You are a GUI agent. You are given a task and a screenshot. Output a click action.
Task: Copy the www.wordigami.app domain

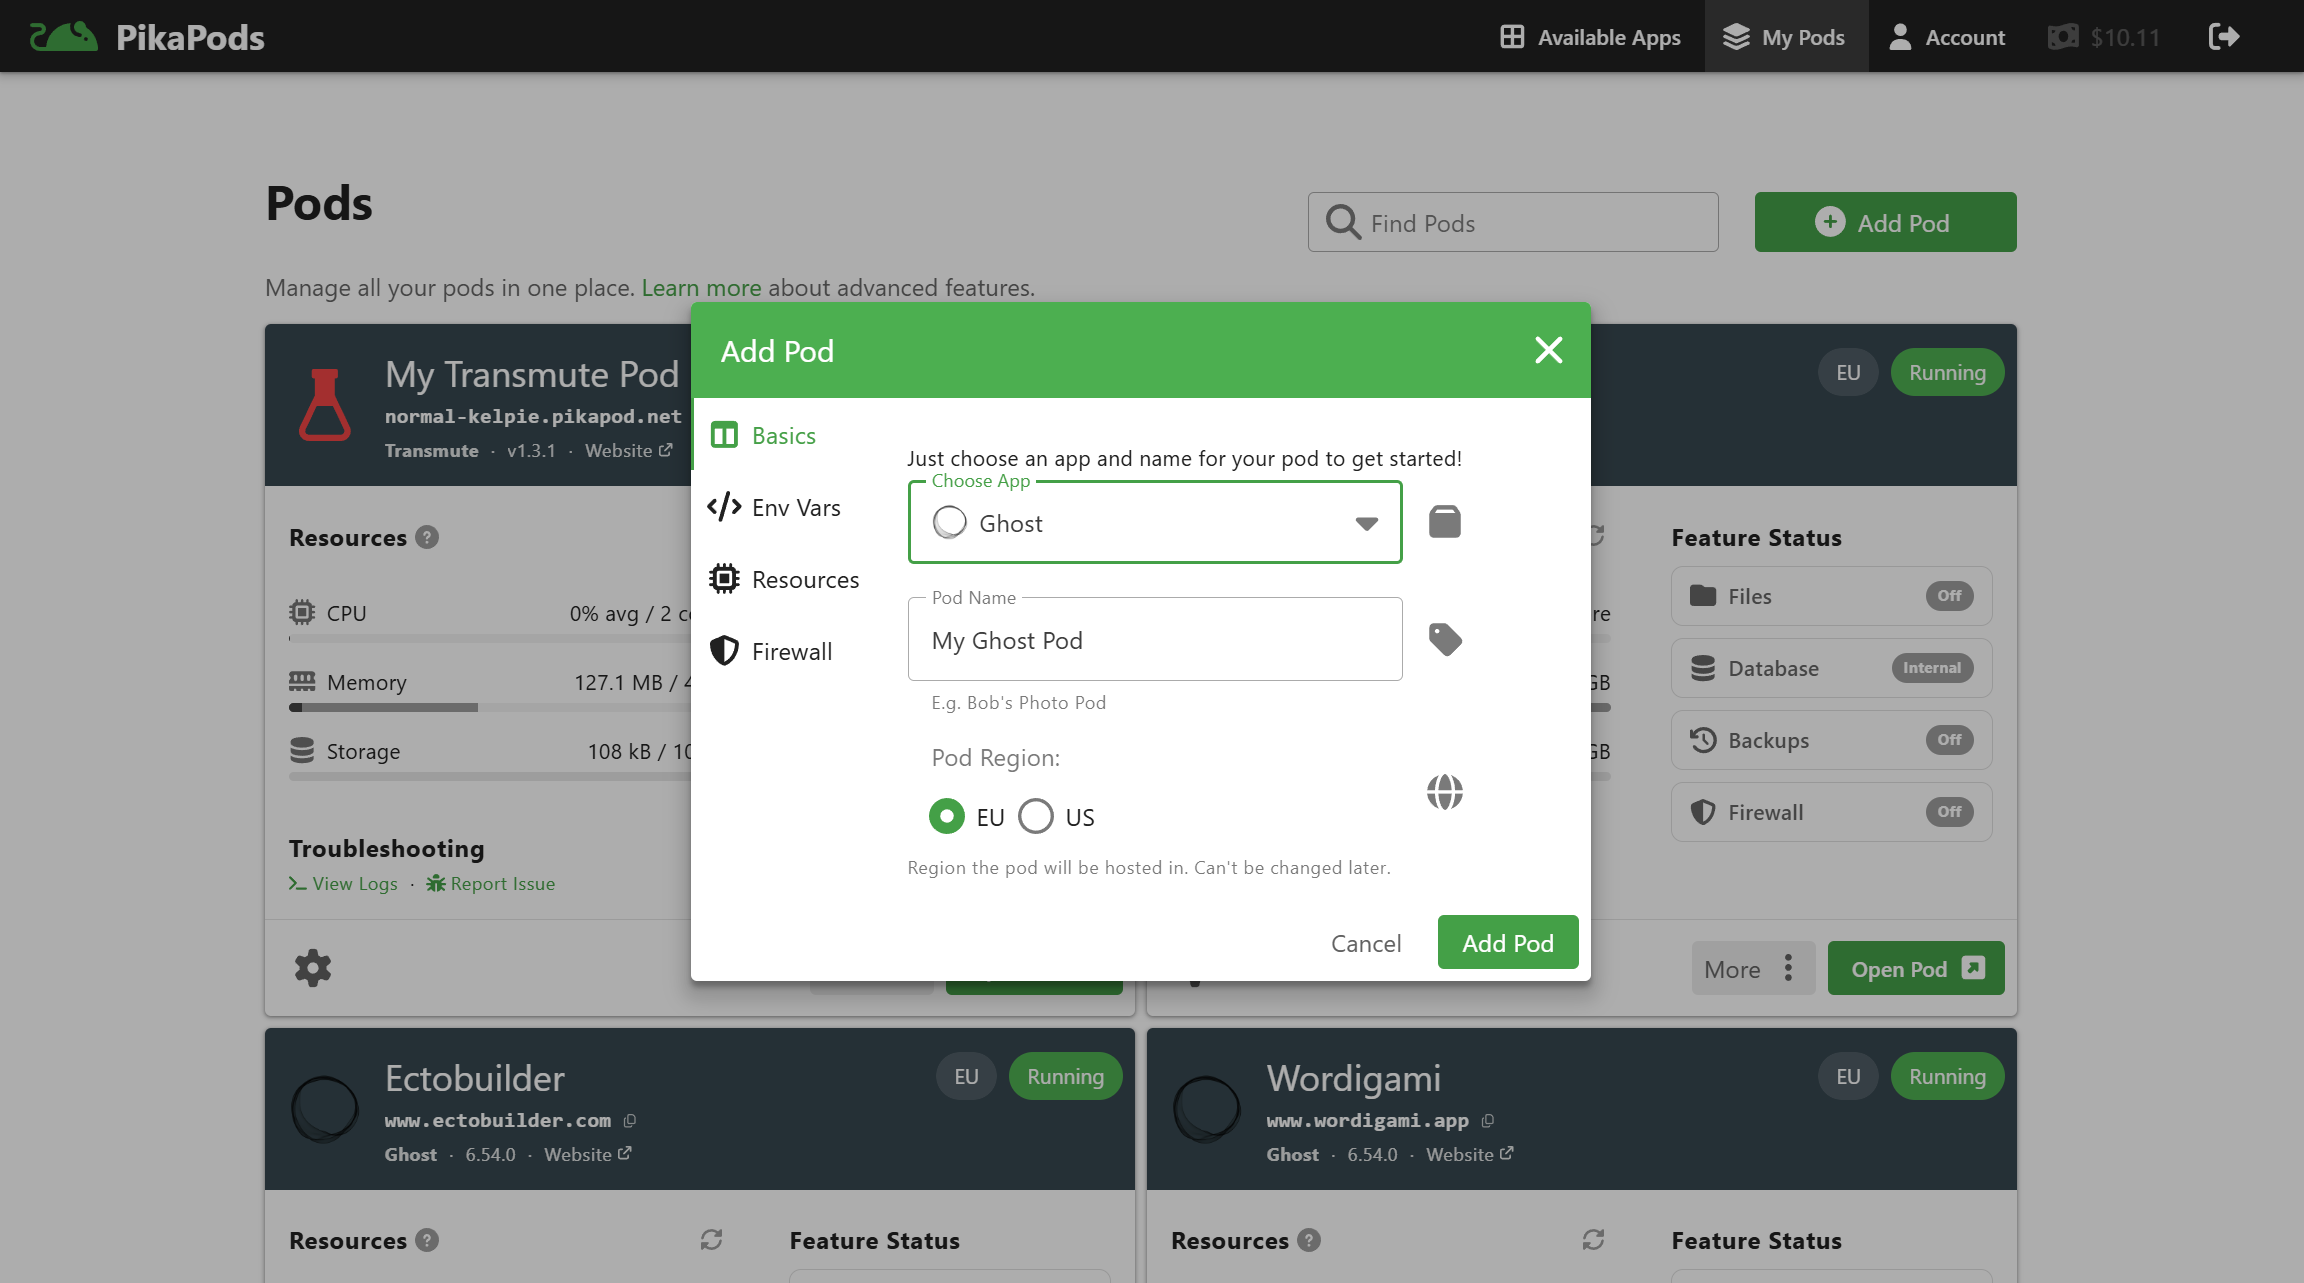point(1488,1121)
